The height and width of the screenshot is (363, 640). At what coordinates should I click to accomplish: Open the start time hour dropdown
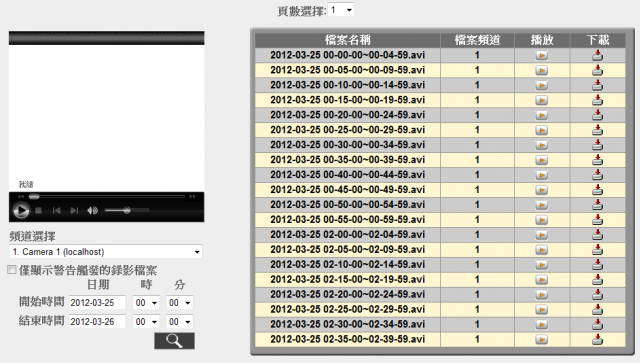[x=146, y=303]
